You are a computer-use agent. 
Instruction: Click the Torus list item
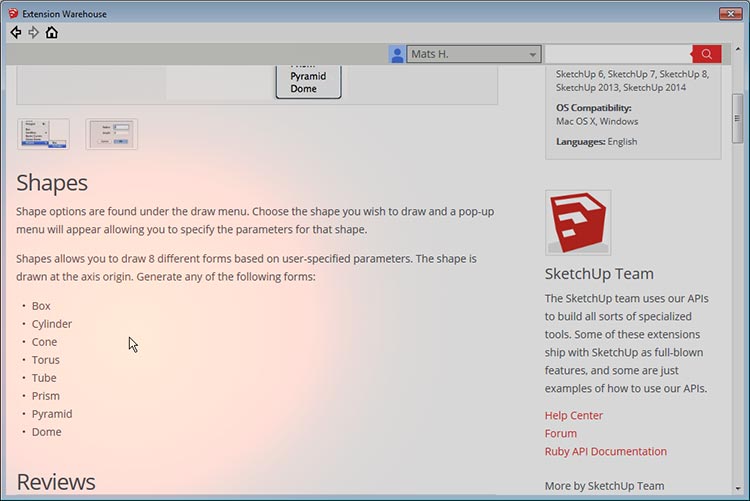[x=46, y=360]
